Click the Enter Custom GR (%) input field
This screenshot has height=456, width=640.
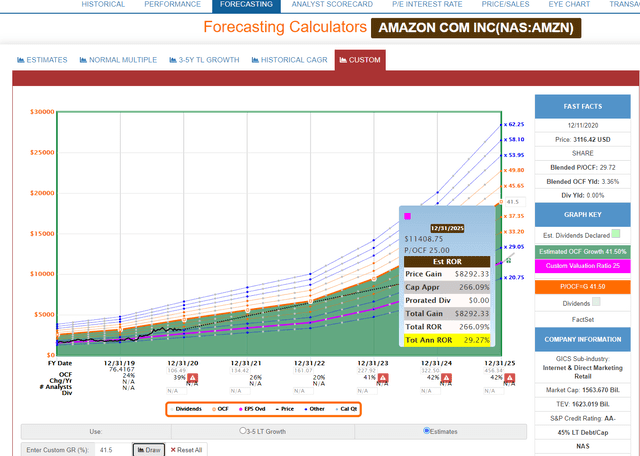coord(113,450)
